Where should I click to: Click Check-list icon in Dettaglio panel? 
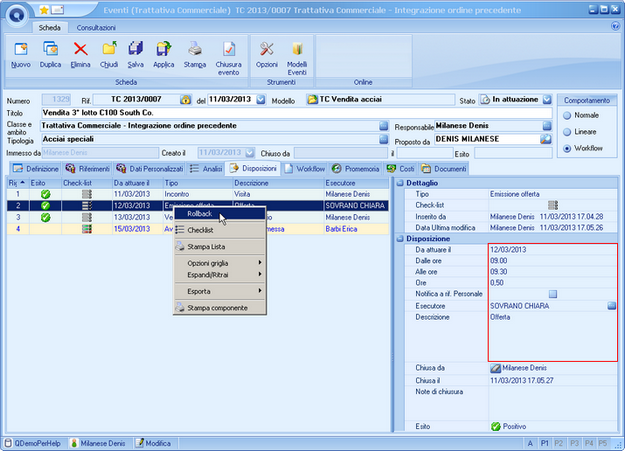tap(553, 205)
